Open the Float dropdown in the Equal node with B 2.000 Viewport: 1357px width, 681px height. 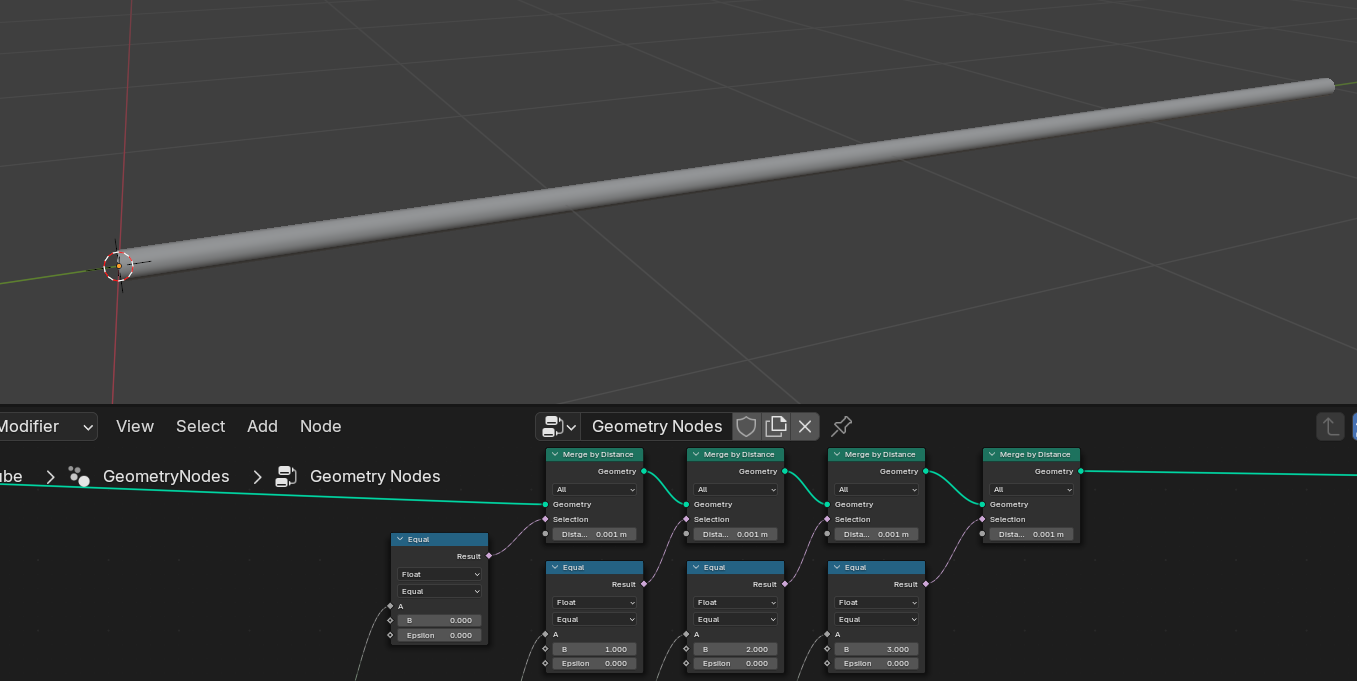coord(735,602)
